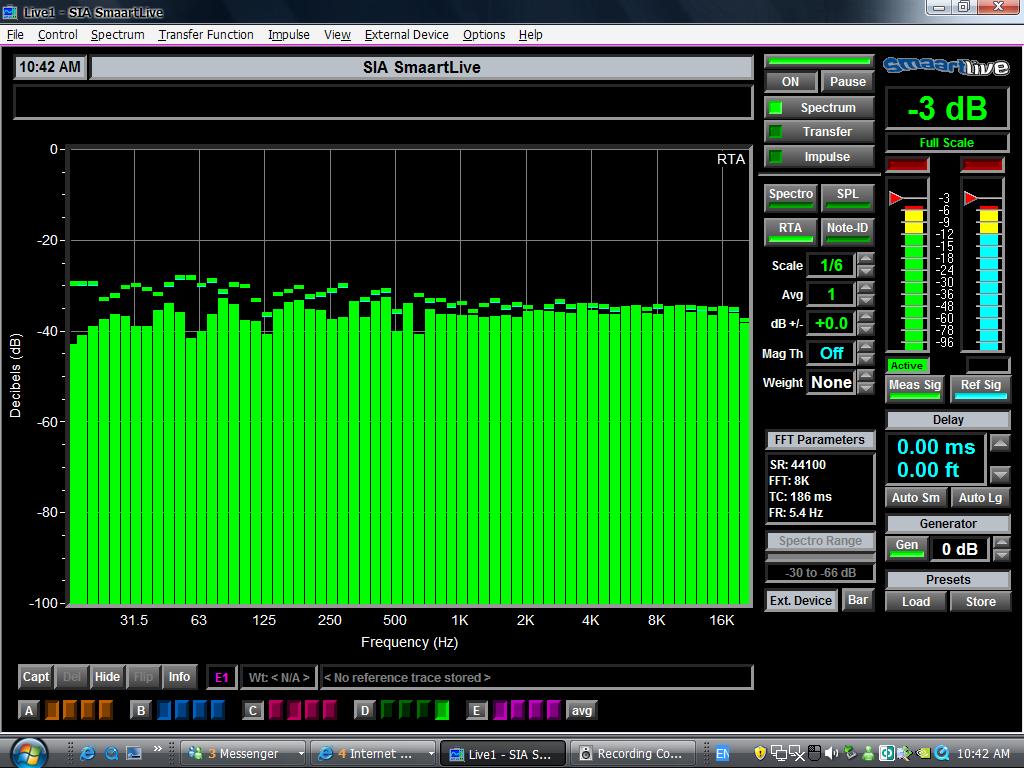Screen dimensions: 1024x768
Task: Click the Hide trace button
Action: pos(107,677)
